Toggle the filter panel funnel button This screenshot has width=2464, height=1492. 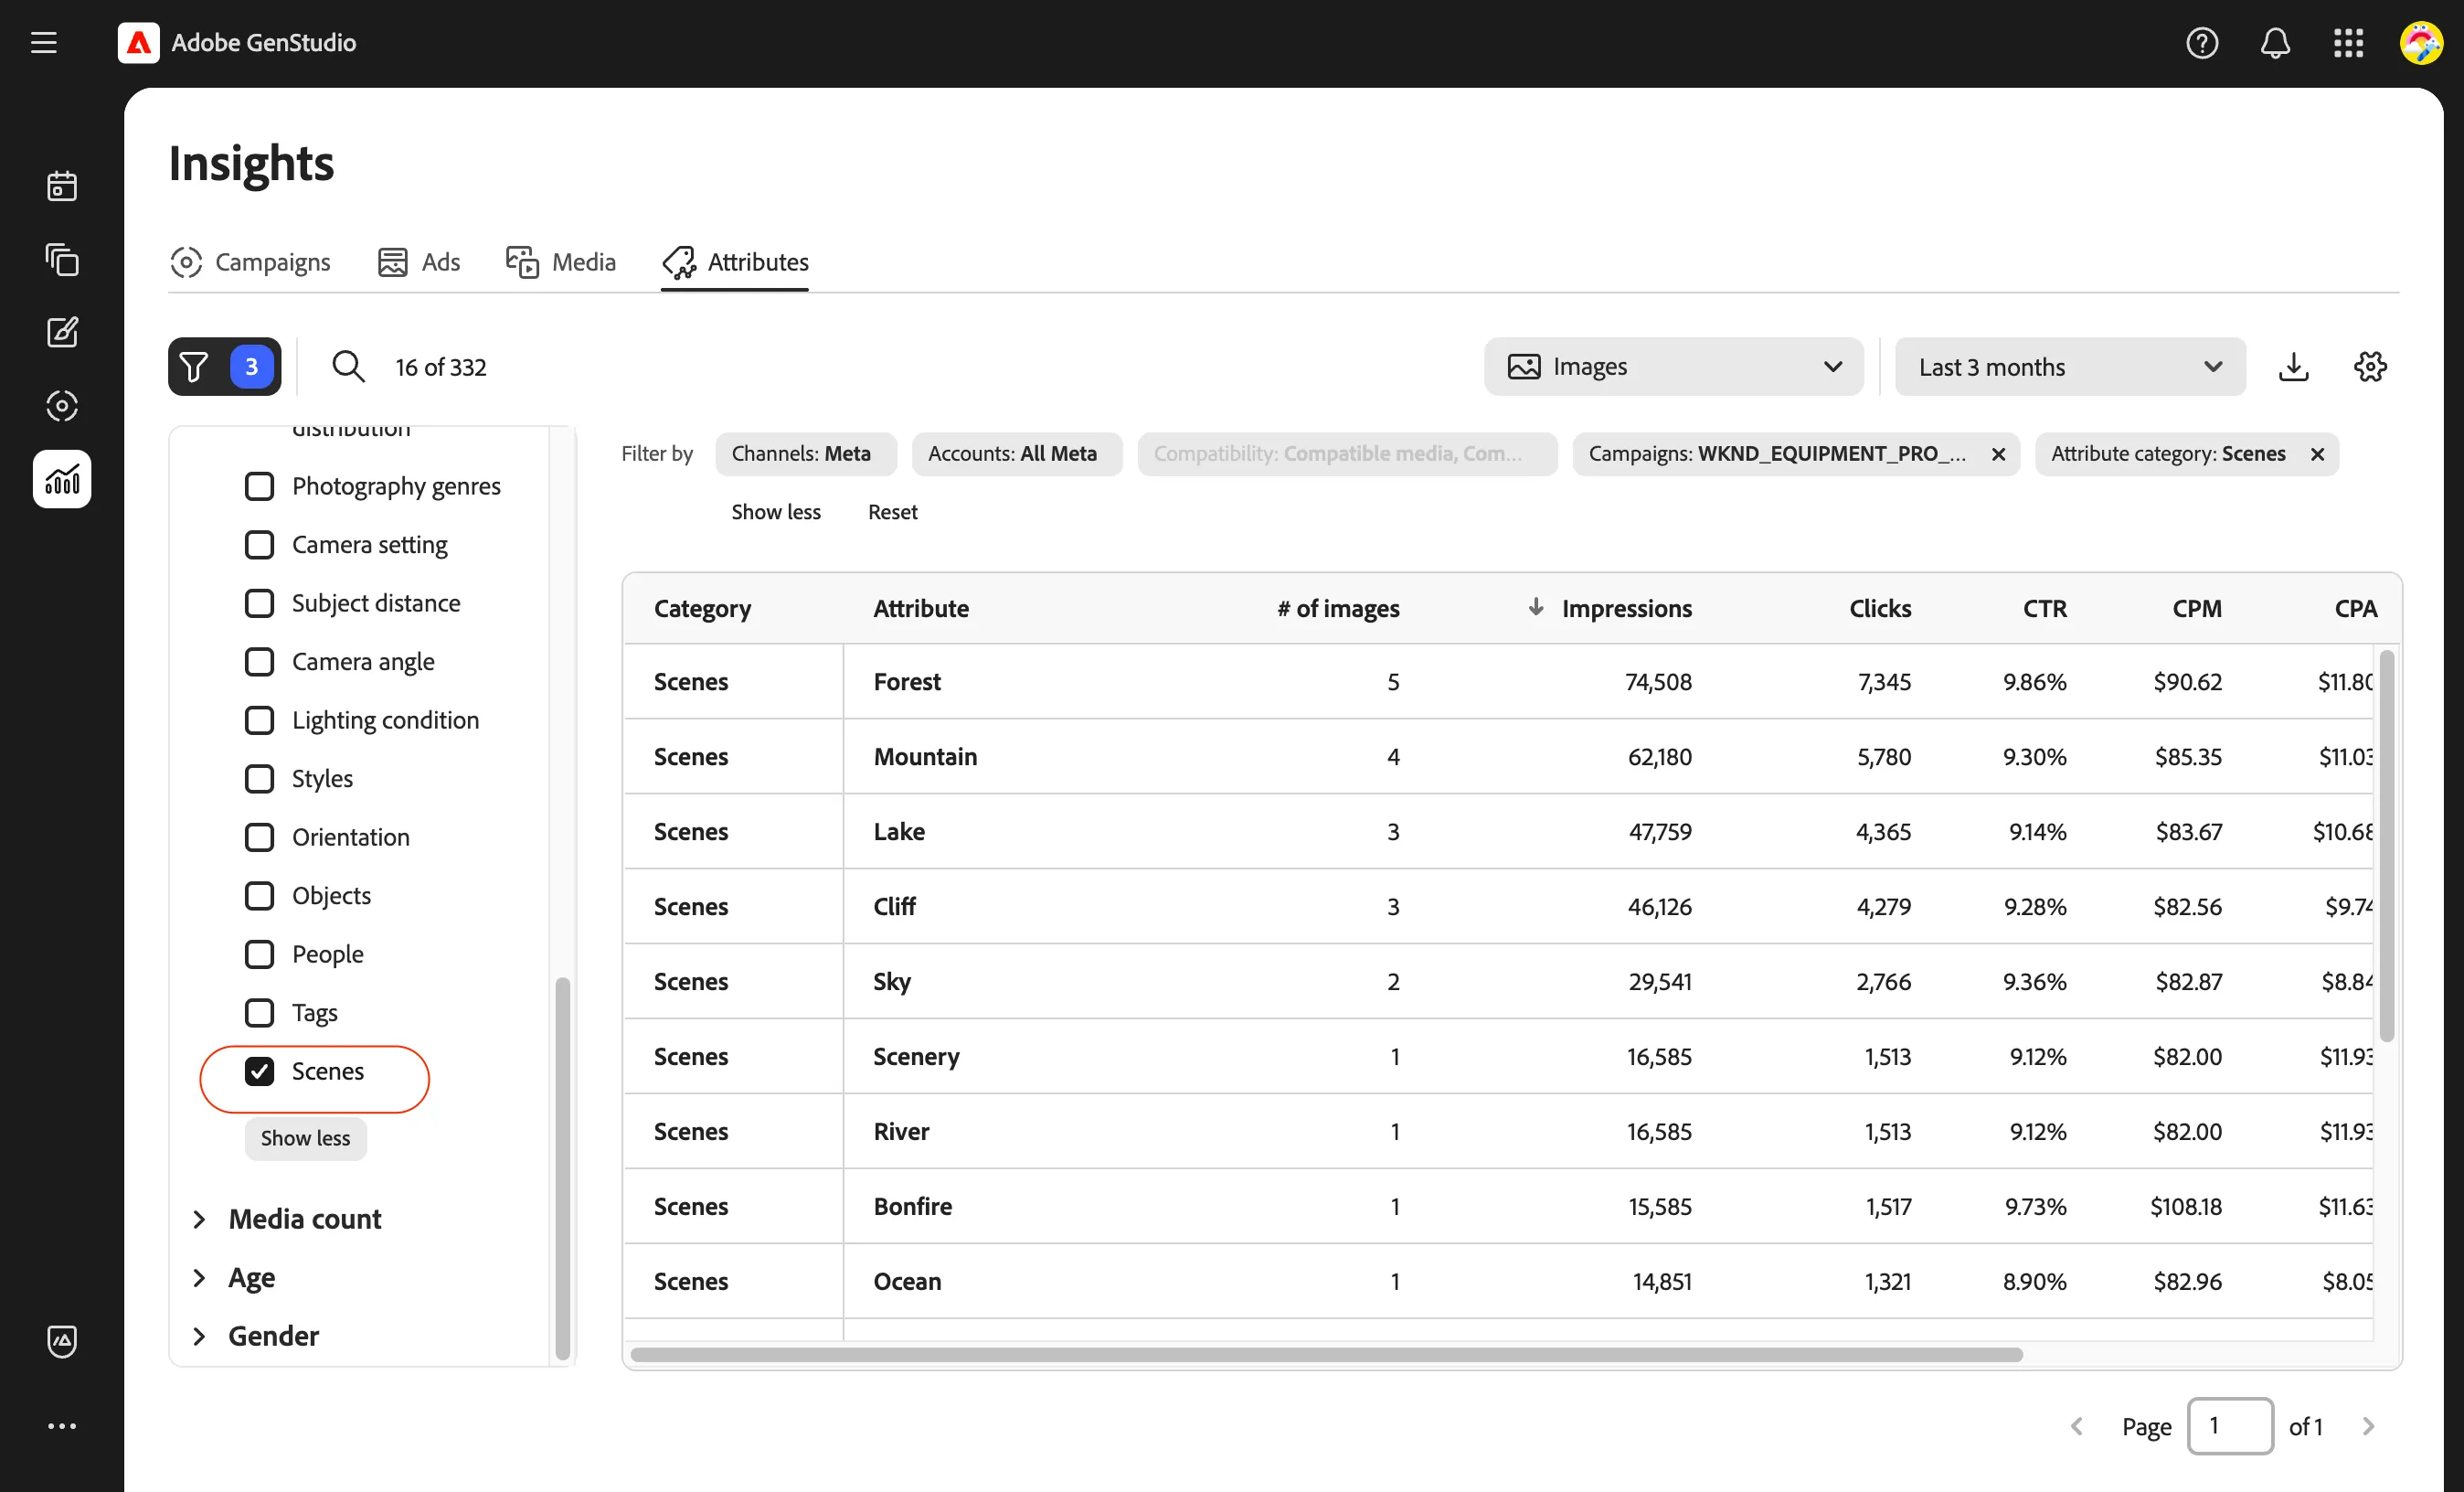224,367
